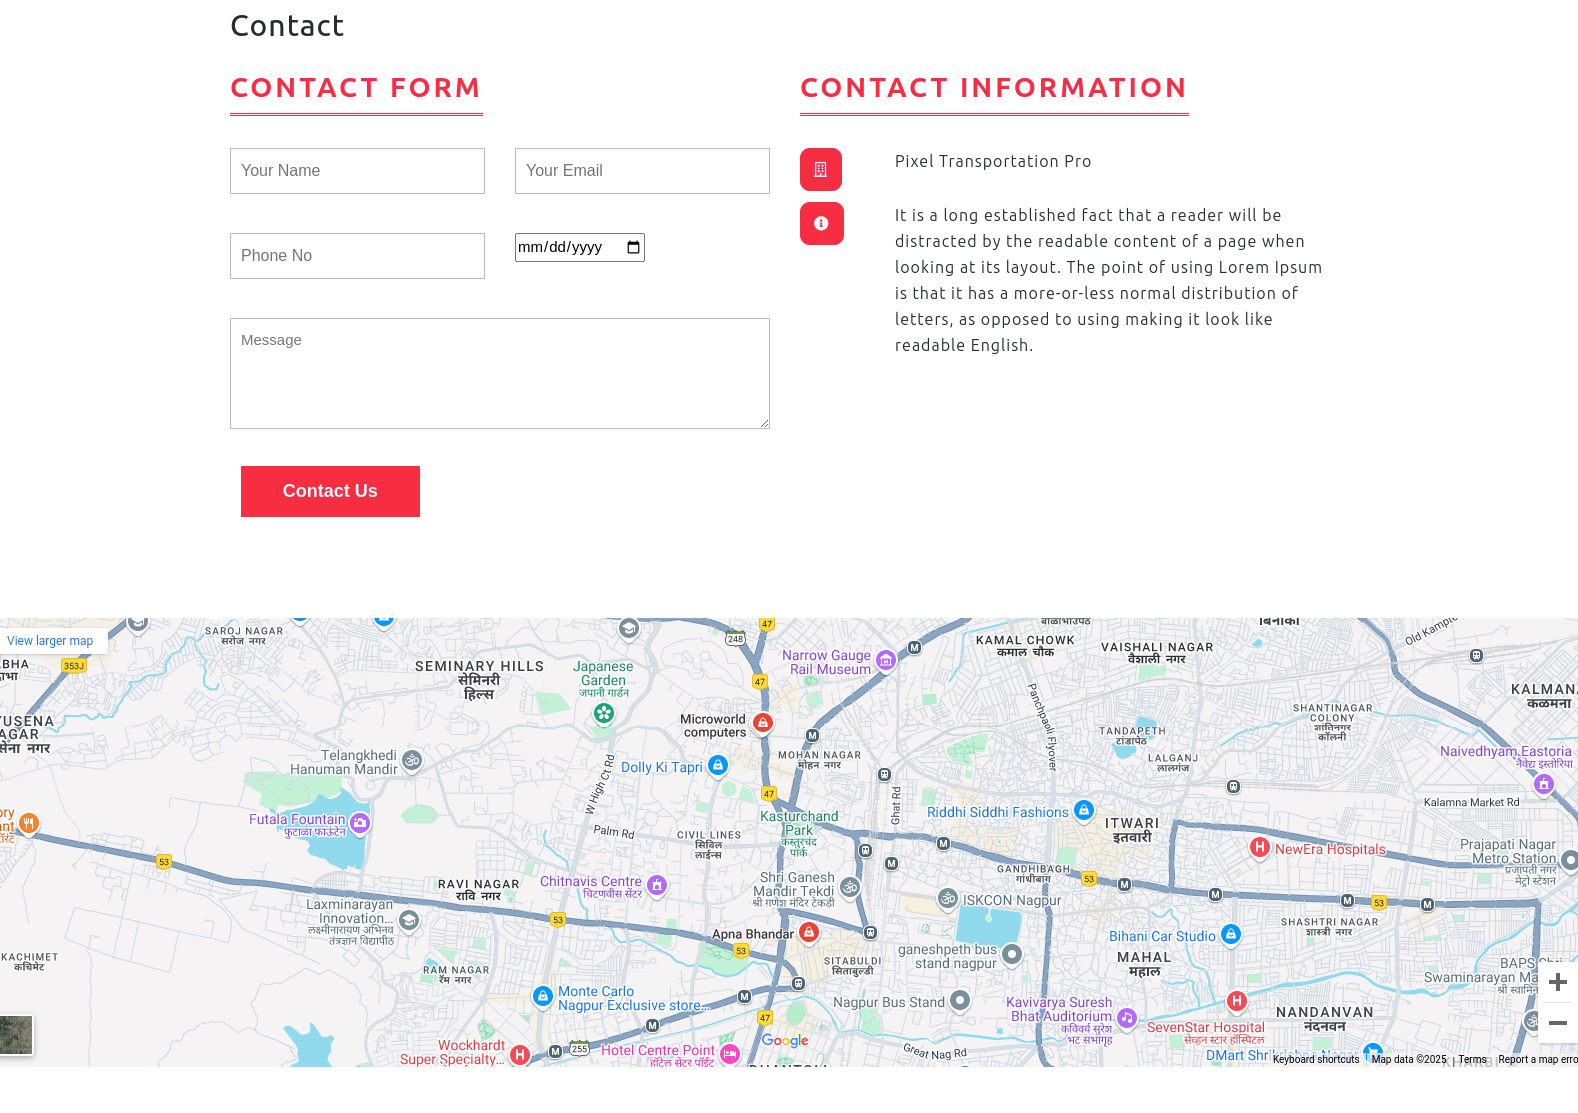Open the map Terms link

(x=1472, y=1059)
